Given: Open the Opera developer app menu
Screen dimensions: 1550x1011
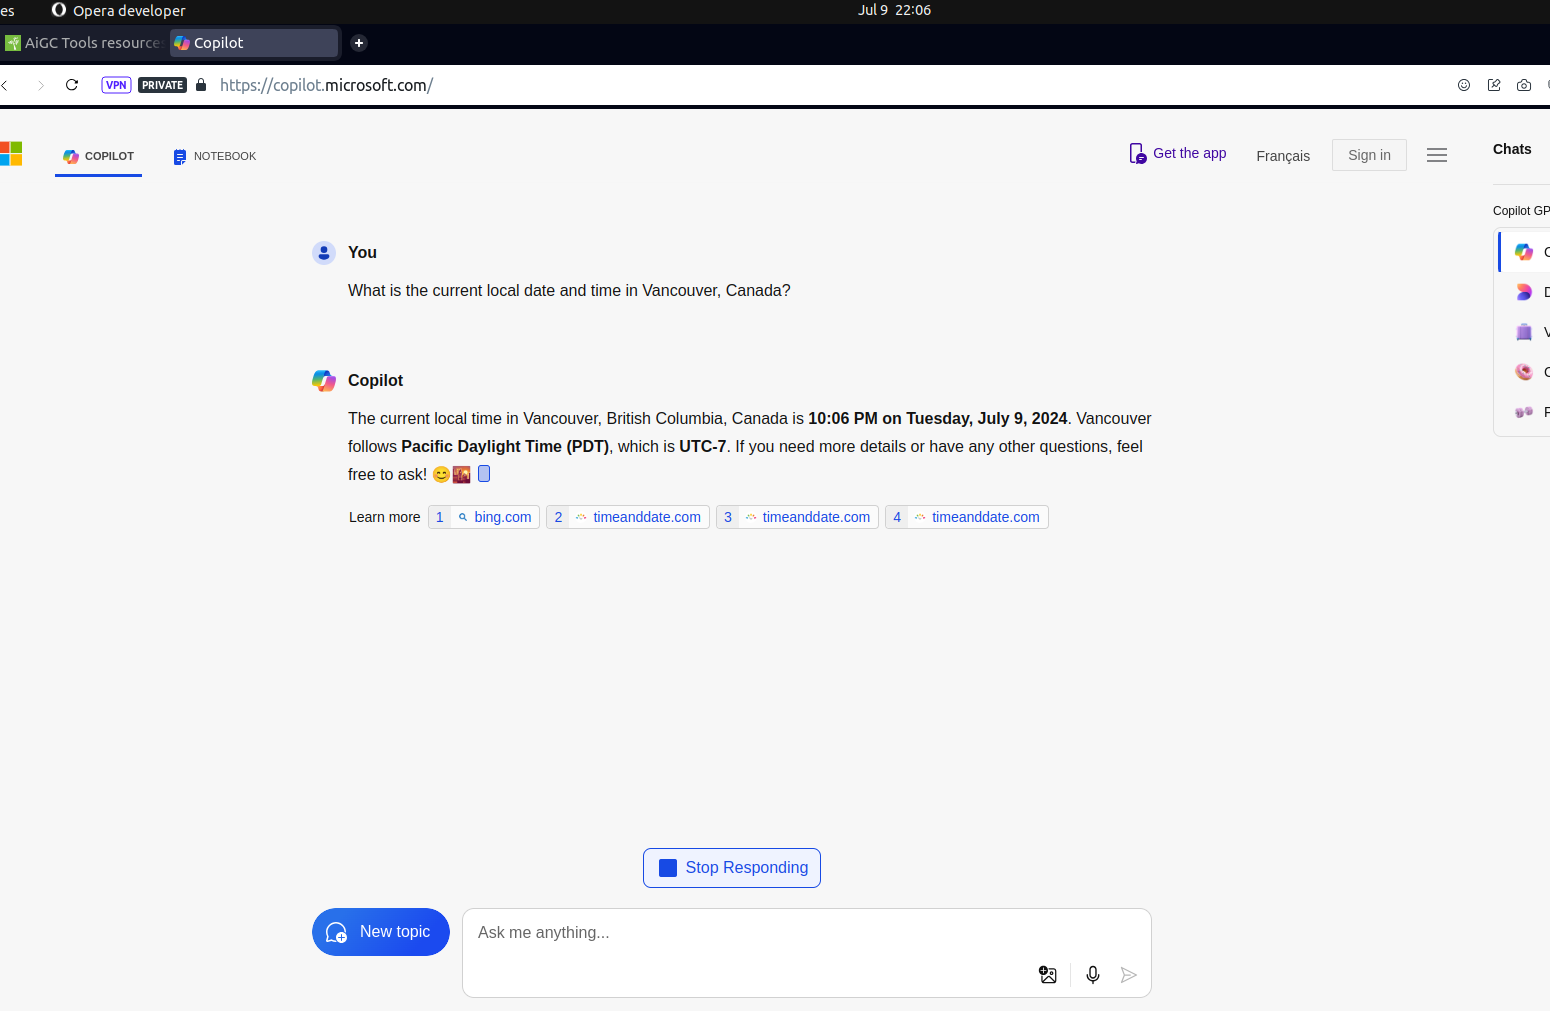Looking at the screenshot, I should pyautogui.click(x=118, y=10).
